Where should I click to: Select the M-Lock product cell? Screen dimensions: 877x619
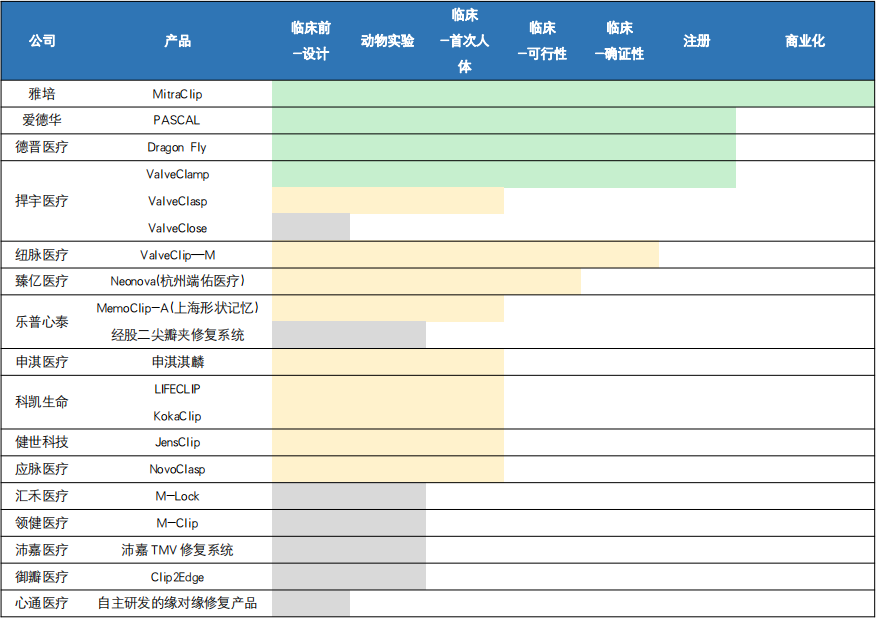[x=177, y=495]
